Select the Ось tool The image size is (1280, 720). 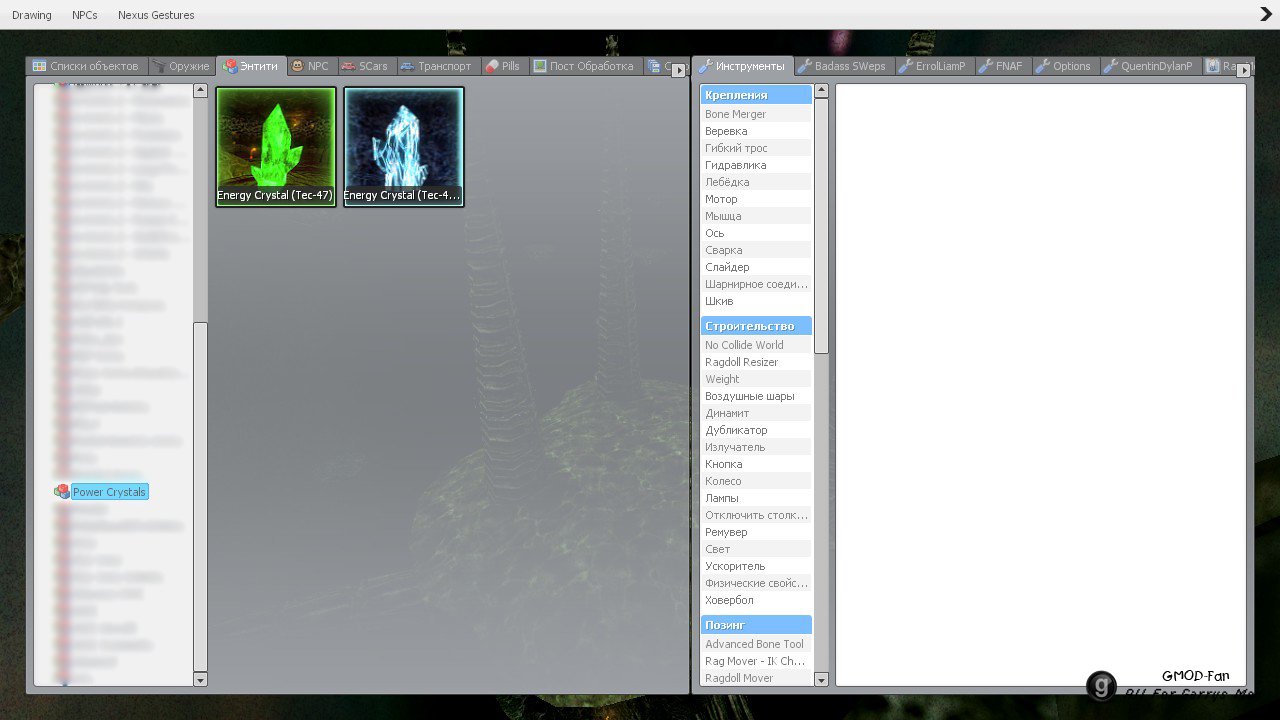point(757,233)
